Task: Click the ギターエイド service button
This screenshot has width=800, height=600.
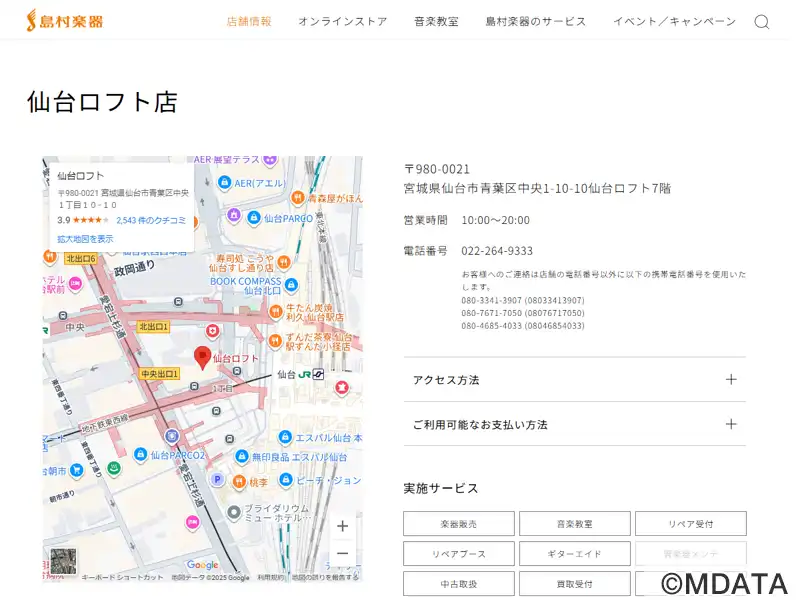Action: coord(575,554)
